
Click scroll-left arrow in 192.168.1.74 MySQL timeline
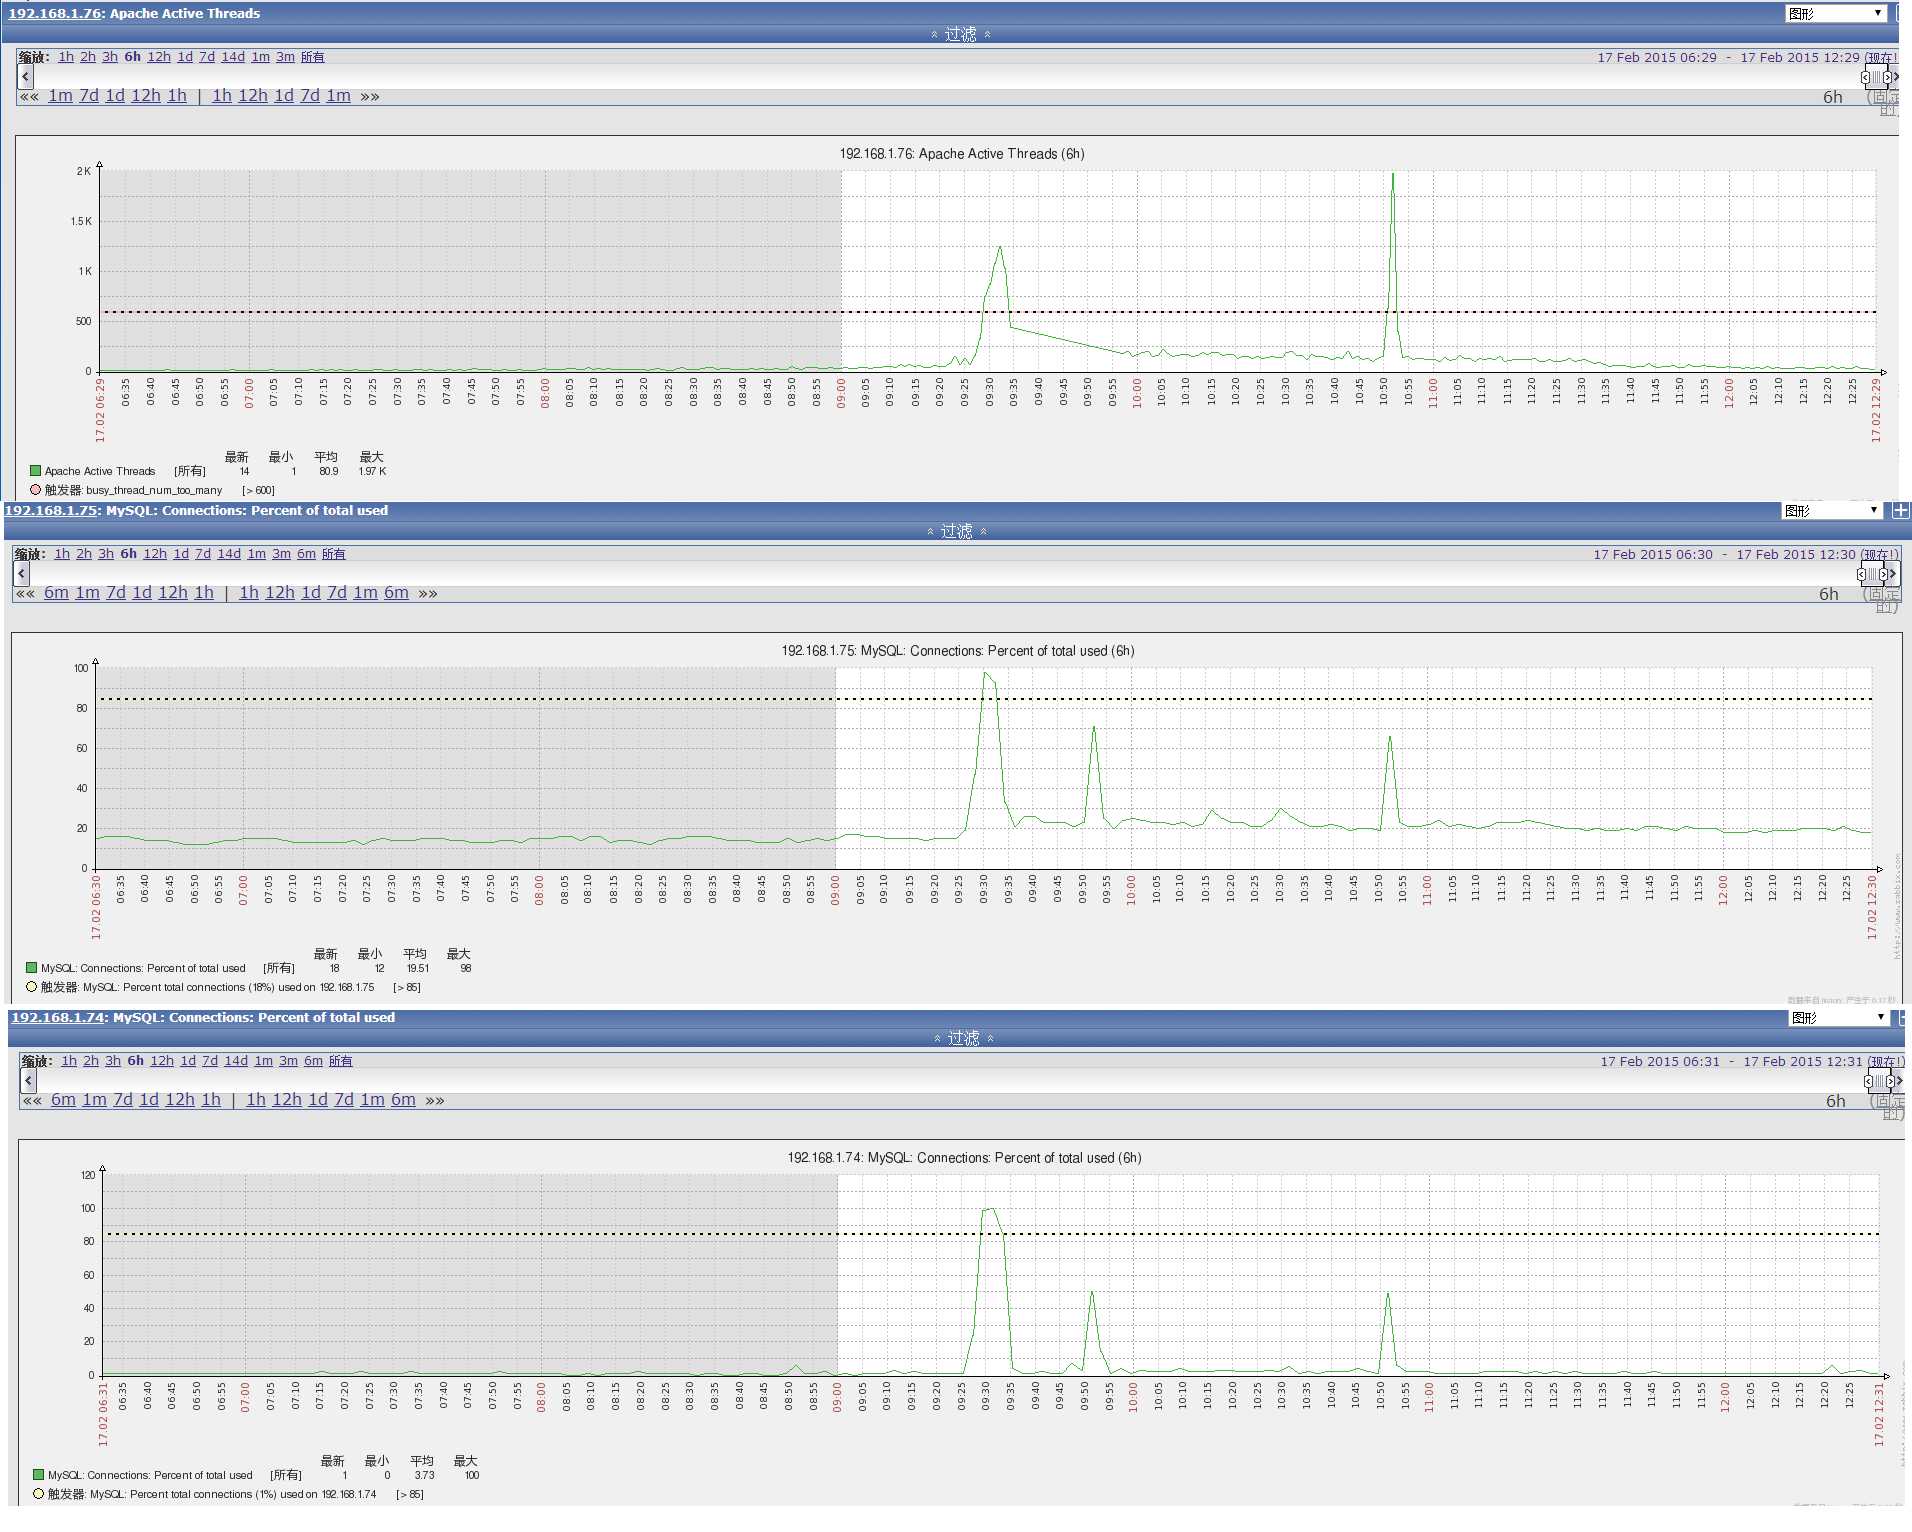click(x=29, y=1080)
